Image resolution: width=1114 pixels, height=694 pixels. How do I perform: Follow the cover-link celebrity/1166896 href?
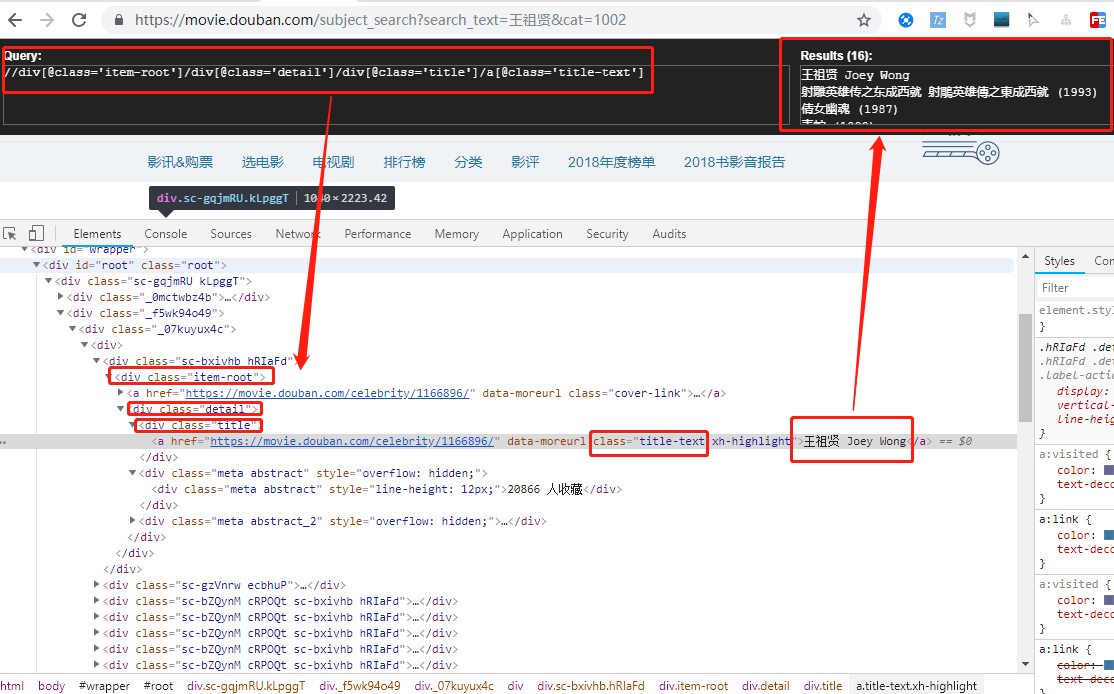(327, 393)
